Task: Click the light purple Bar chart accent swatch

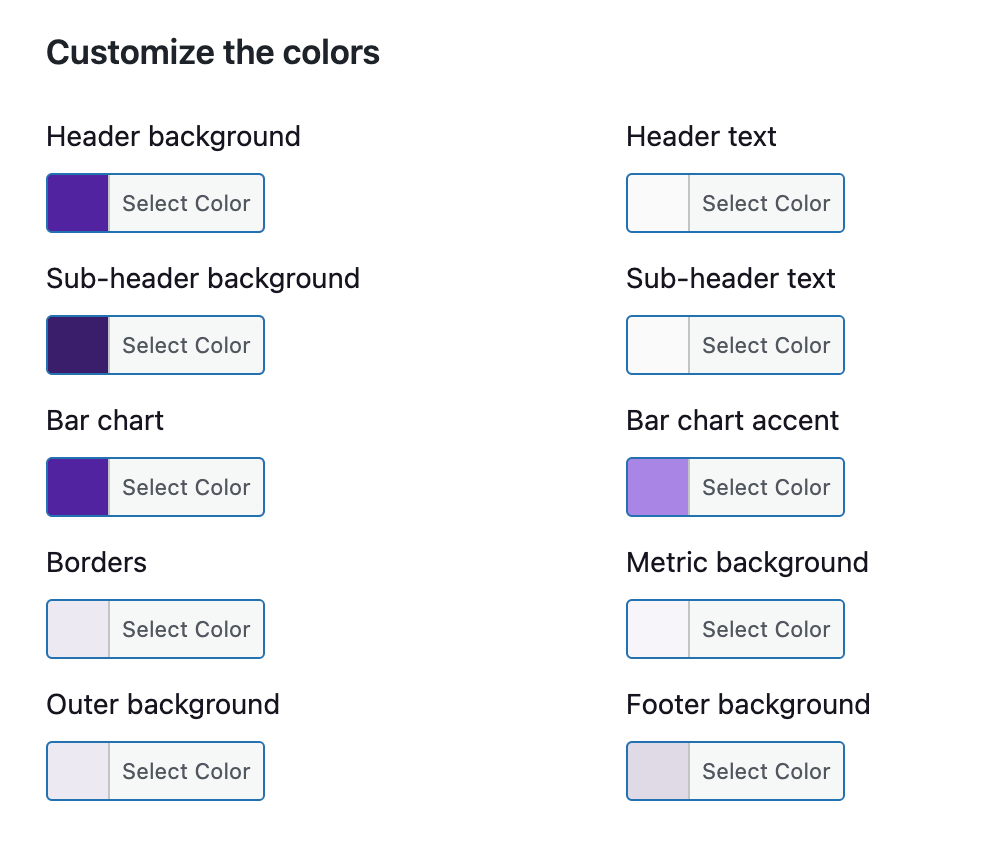Action: point(657,487)
